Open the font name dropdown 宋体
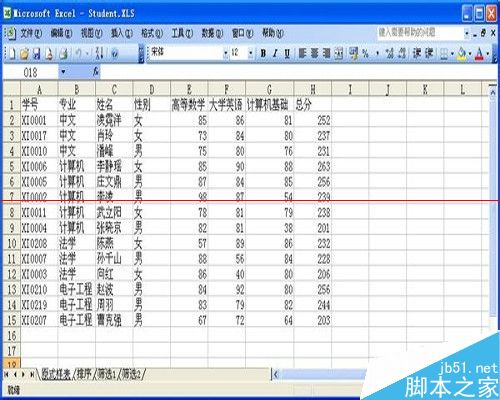Image resolution: width=500 pixels, height=400 pixels. pos(226,53)
